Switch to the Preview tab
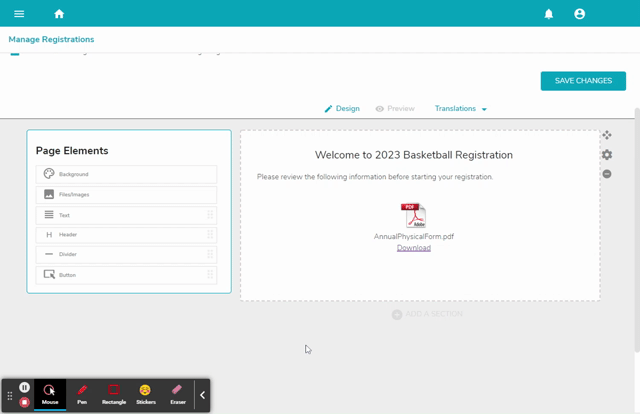The width and height of the screenshot is (640, 414). tap(395, 109)
